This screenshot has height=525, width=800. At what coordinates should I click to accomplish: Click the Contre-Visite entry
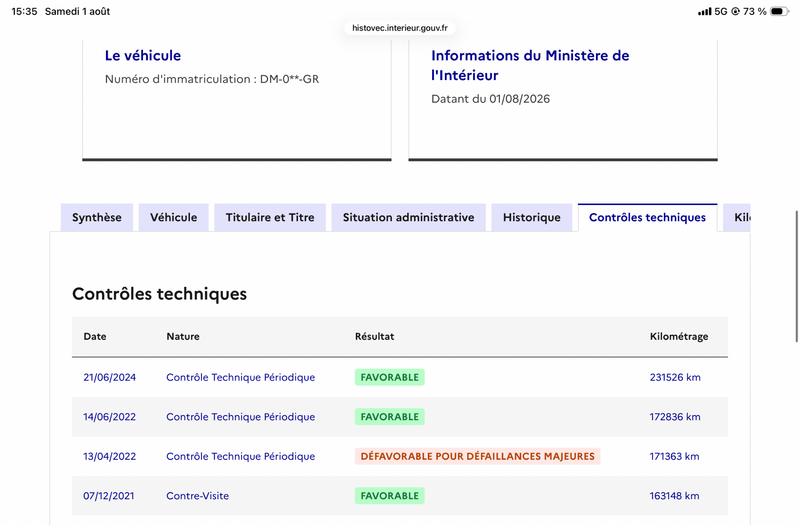coord(197,496)
